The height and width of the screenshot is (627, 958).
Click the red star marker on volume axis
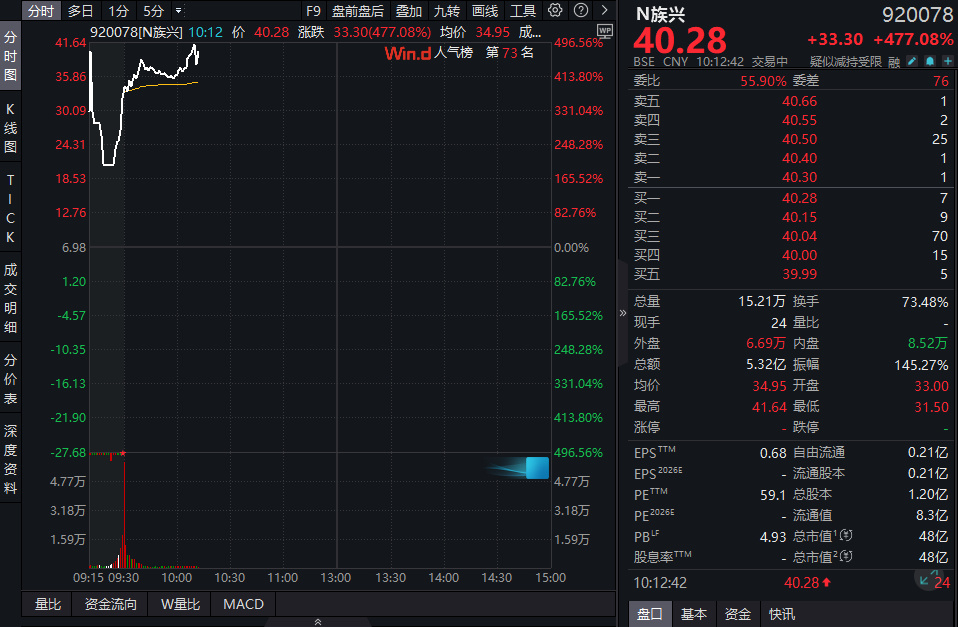(123, 453)
